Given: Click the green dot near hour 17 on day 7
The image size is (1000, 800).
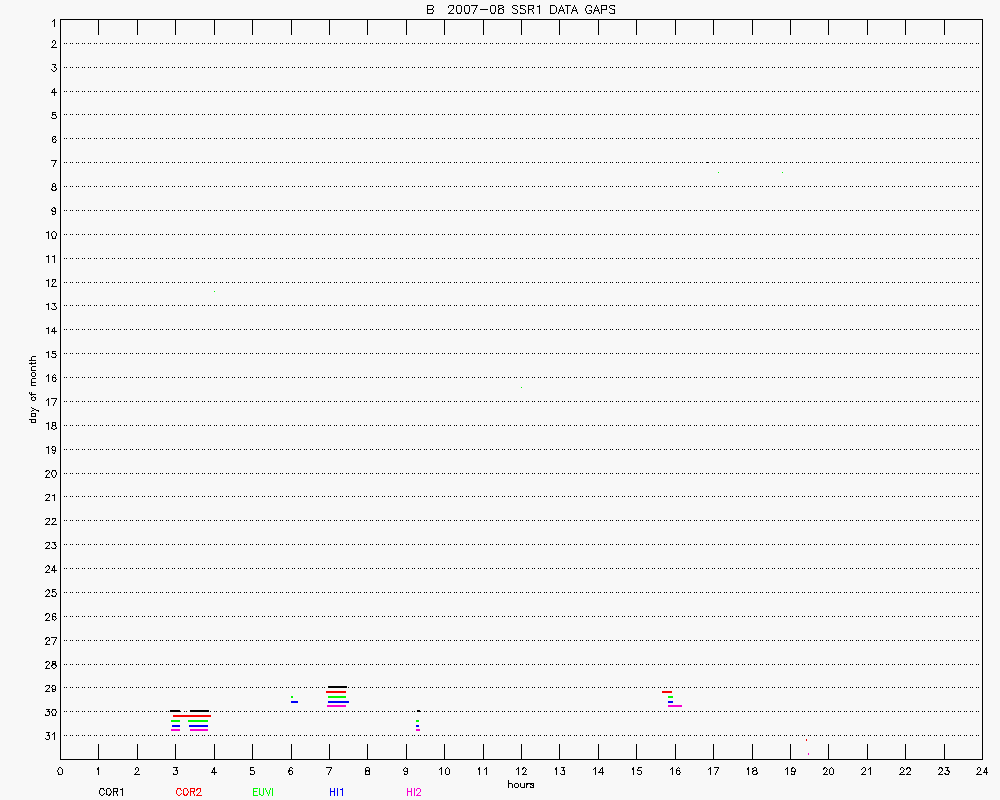Looking at the screenshot, I should 718,173.
